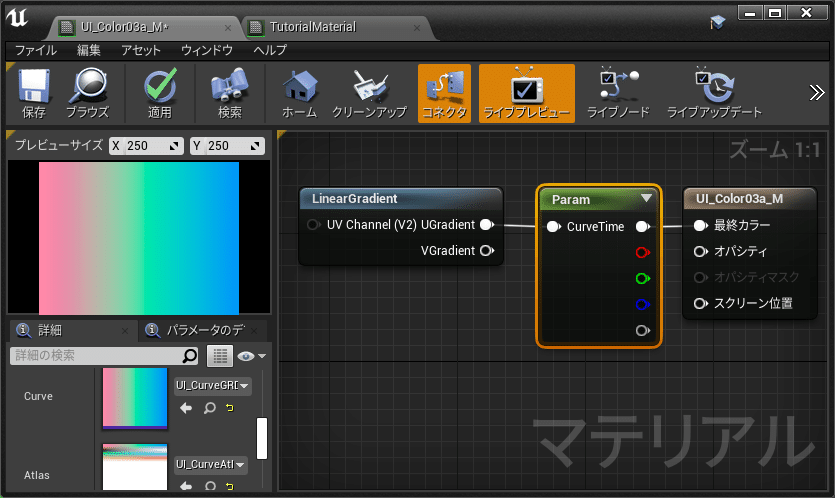Open the eye view options dropdown
Viewport: 835px width, 498px height.
(251, 356)
